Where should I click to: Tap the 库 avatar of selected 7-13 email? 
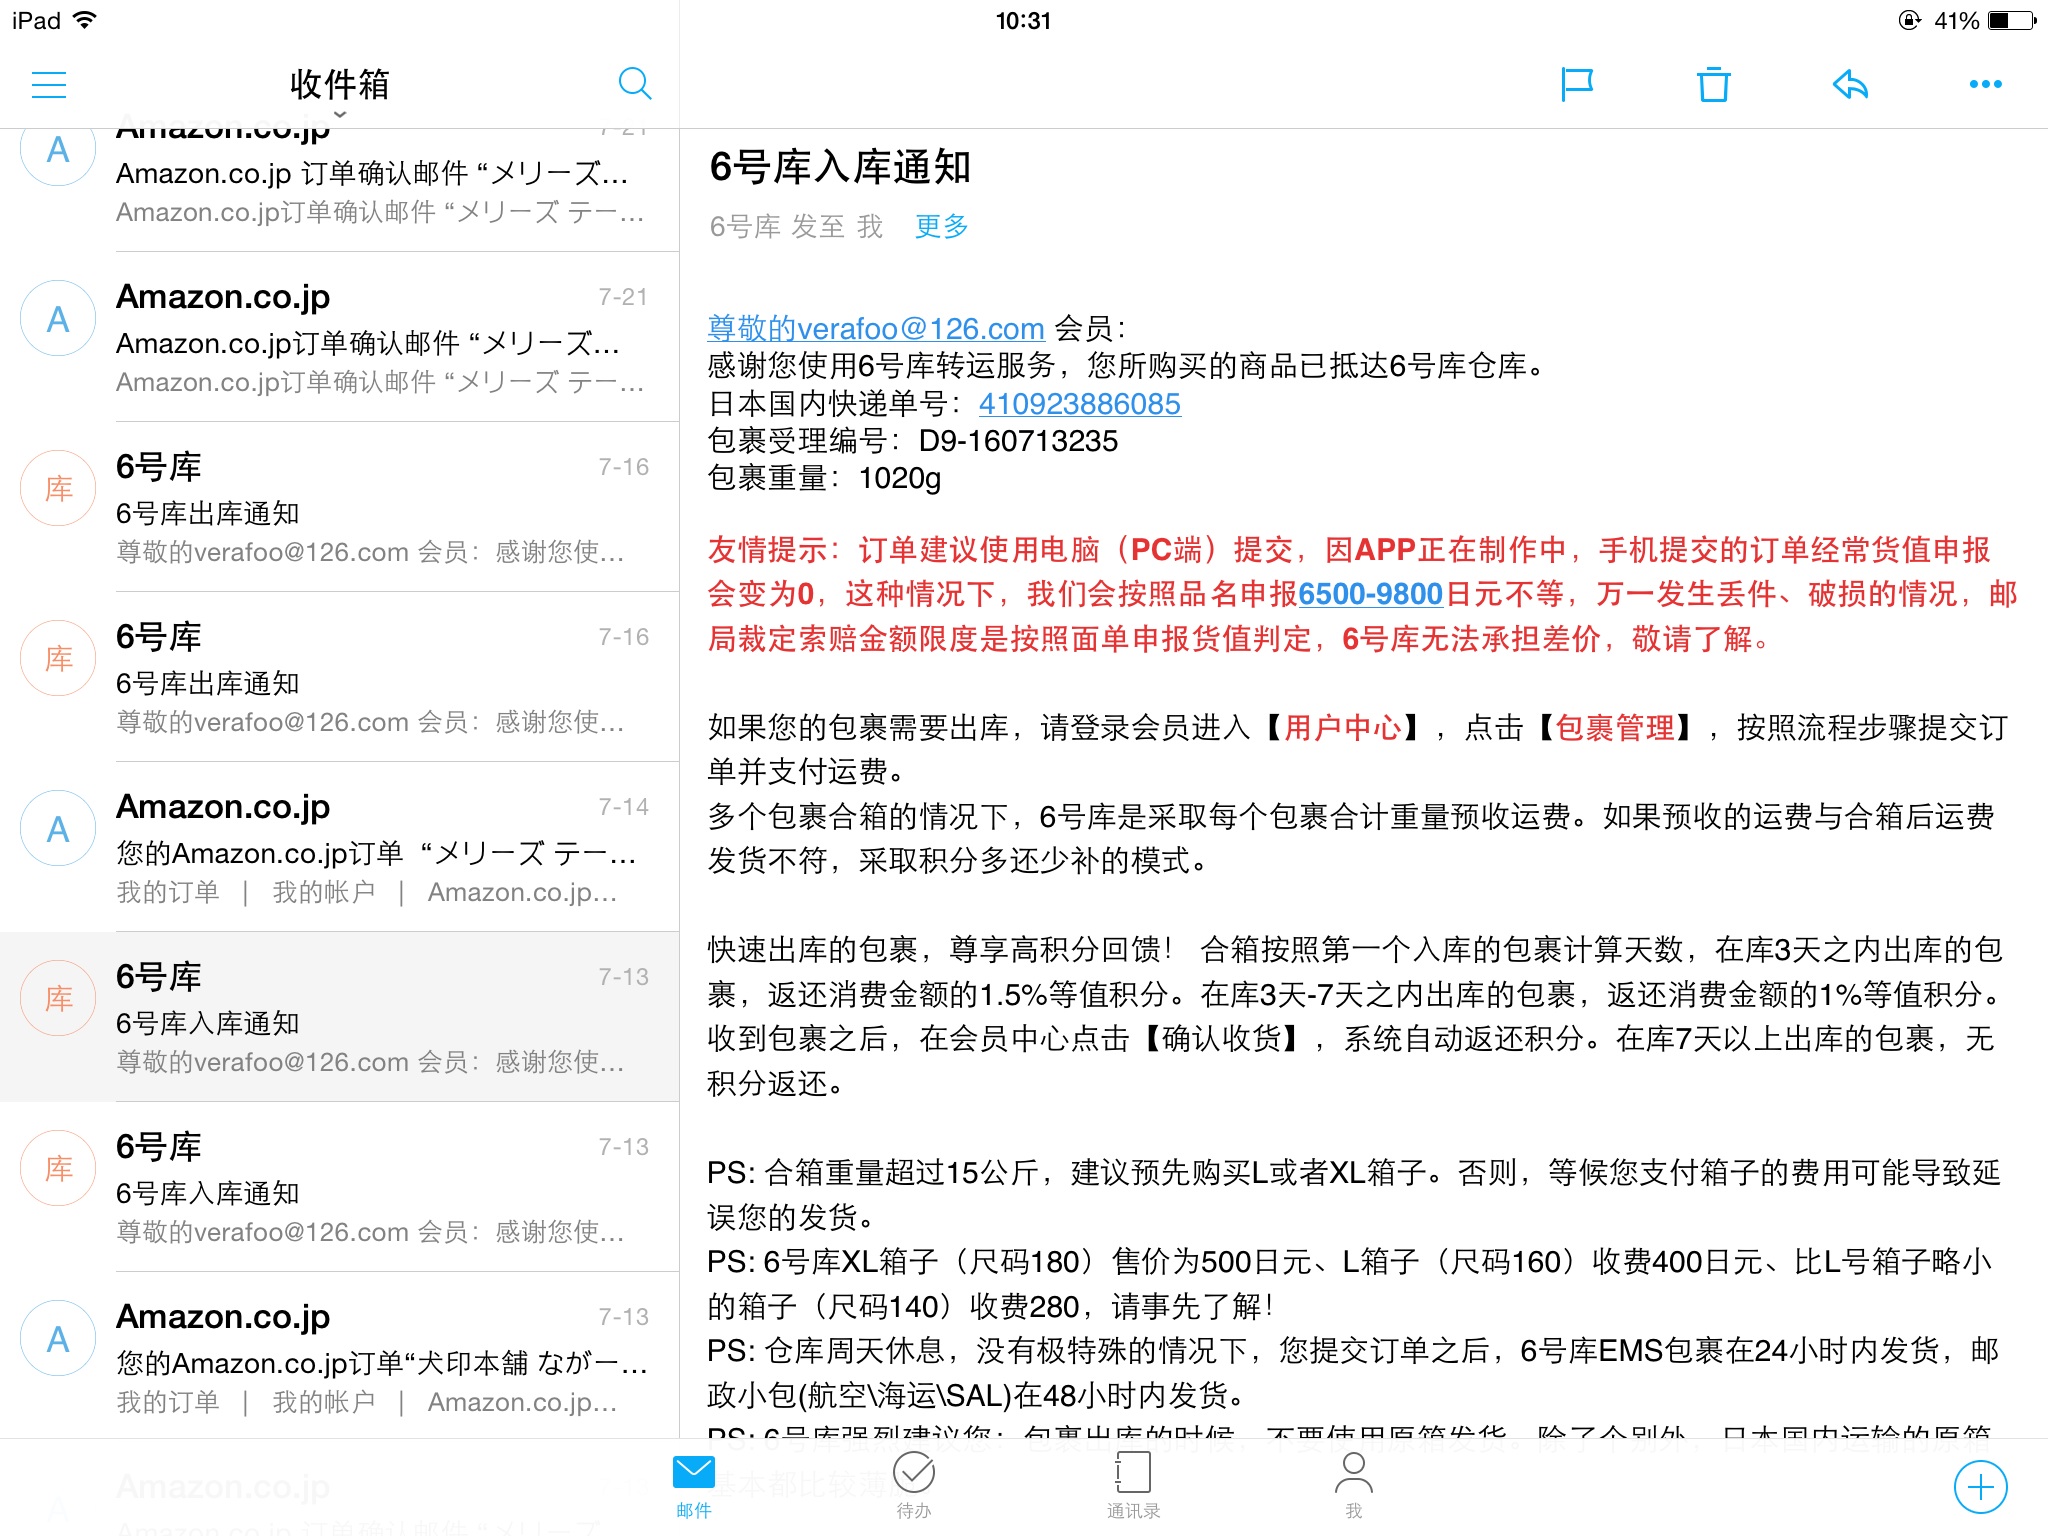[59, 998]
